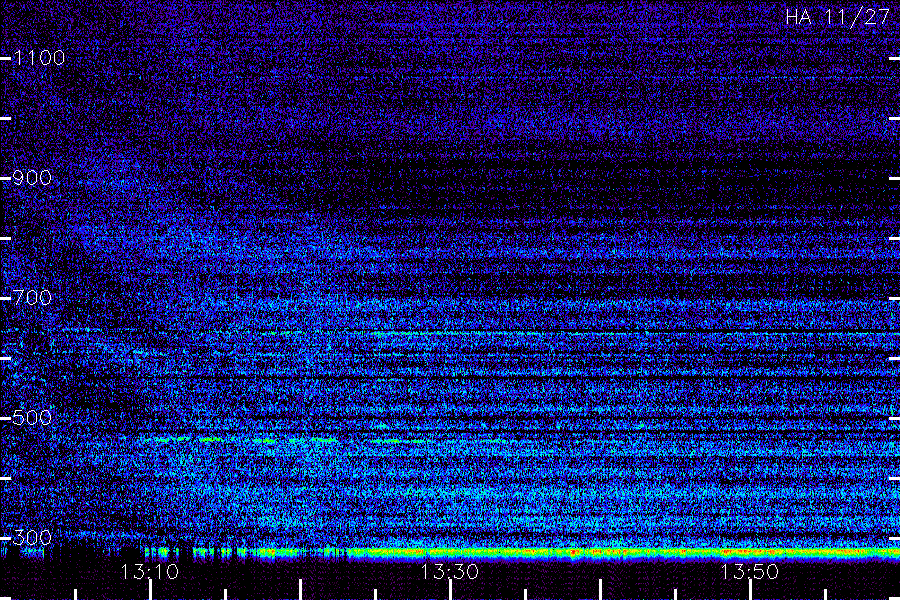Click the 300 frequency axis label
The height and width of the screenshot is (600, 900).
coord(32,538)
